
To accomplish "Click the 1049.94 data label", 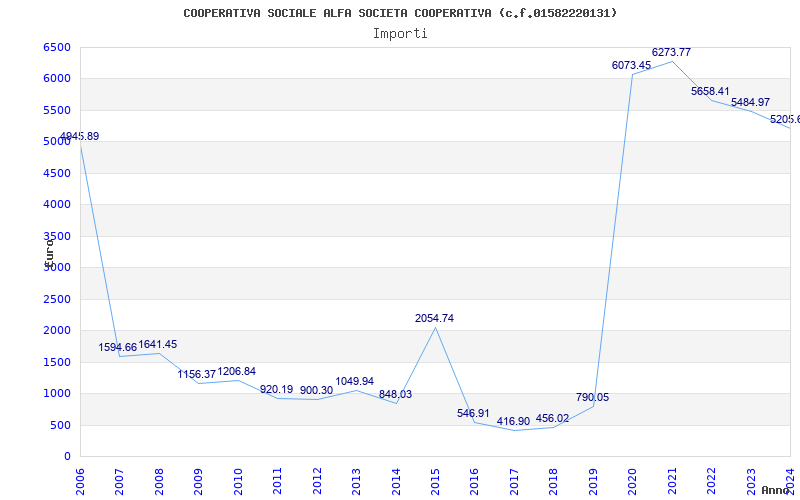I will point(355,381).
